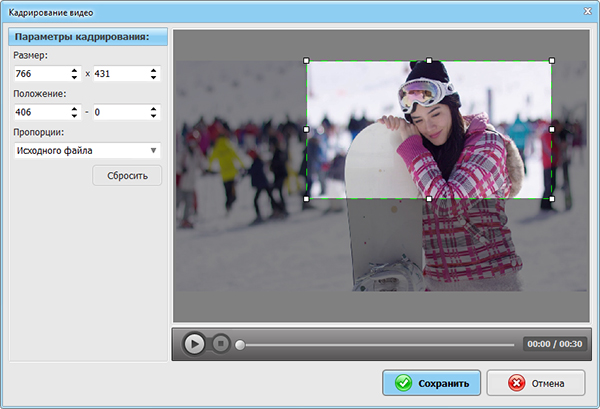
Task: Click the bottom-center crop handle
Action: click(x=429, y=199)
